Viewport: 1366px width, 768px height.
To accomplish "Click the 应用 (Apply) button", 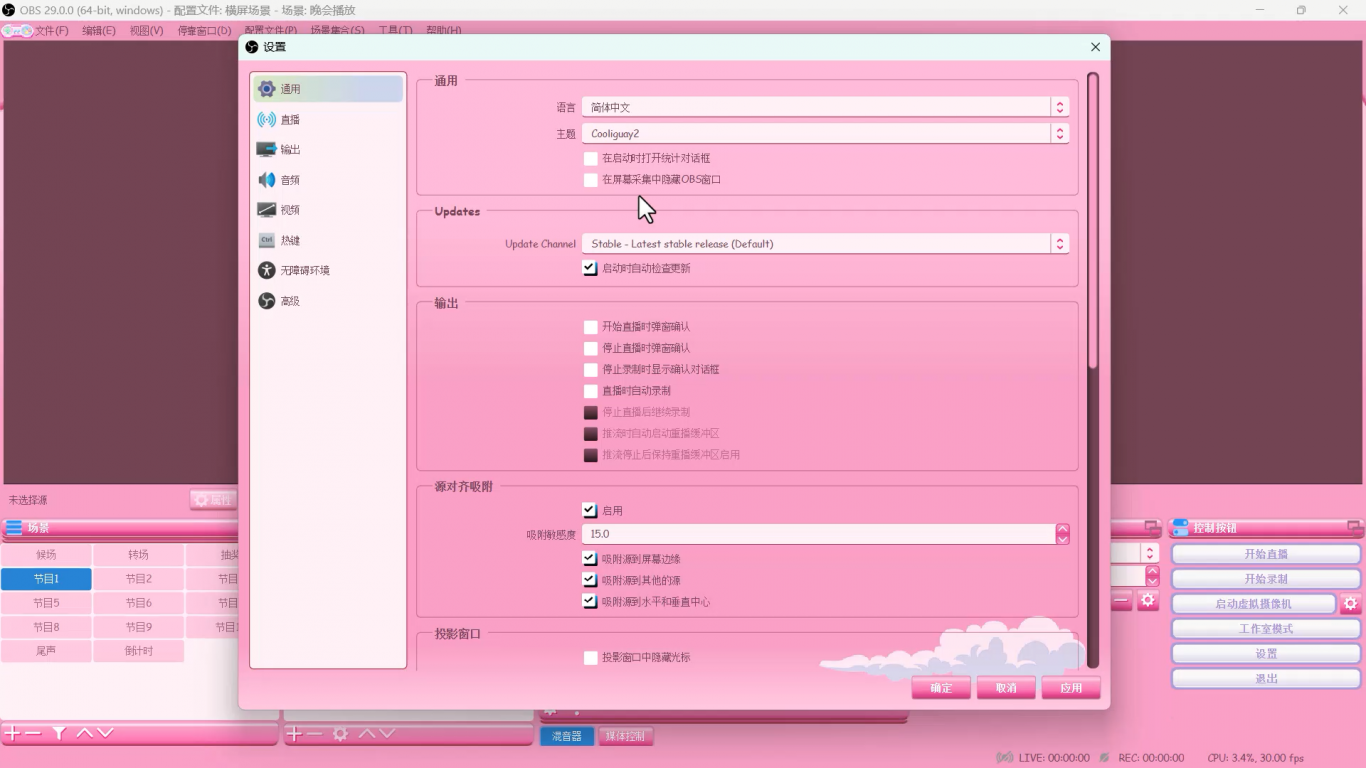I will [1071, 688].
